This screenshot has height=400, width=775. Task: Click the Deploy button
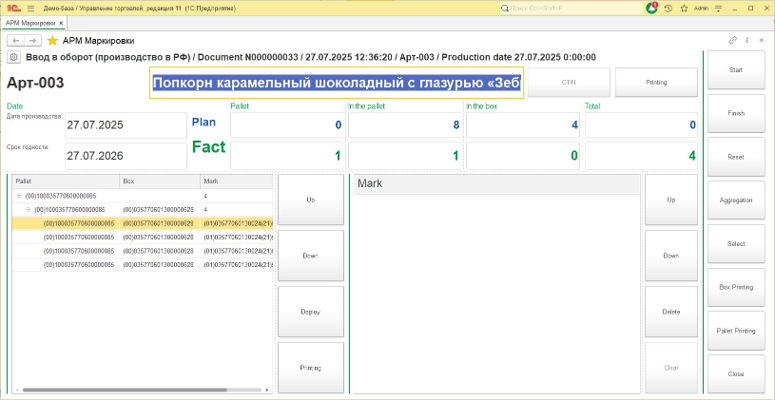[310, 312]
